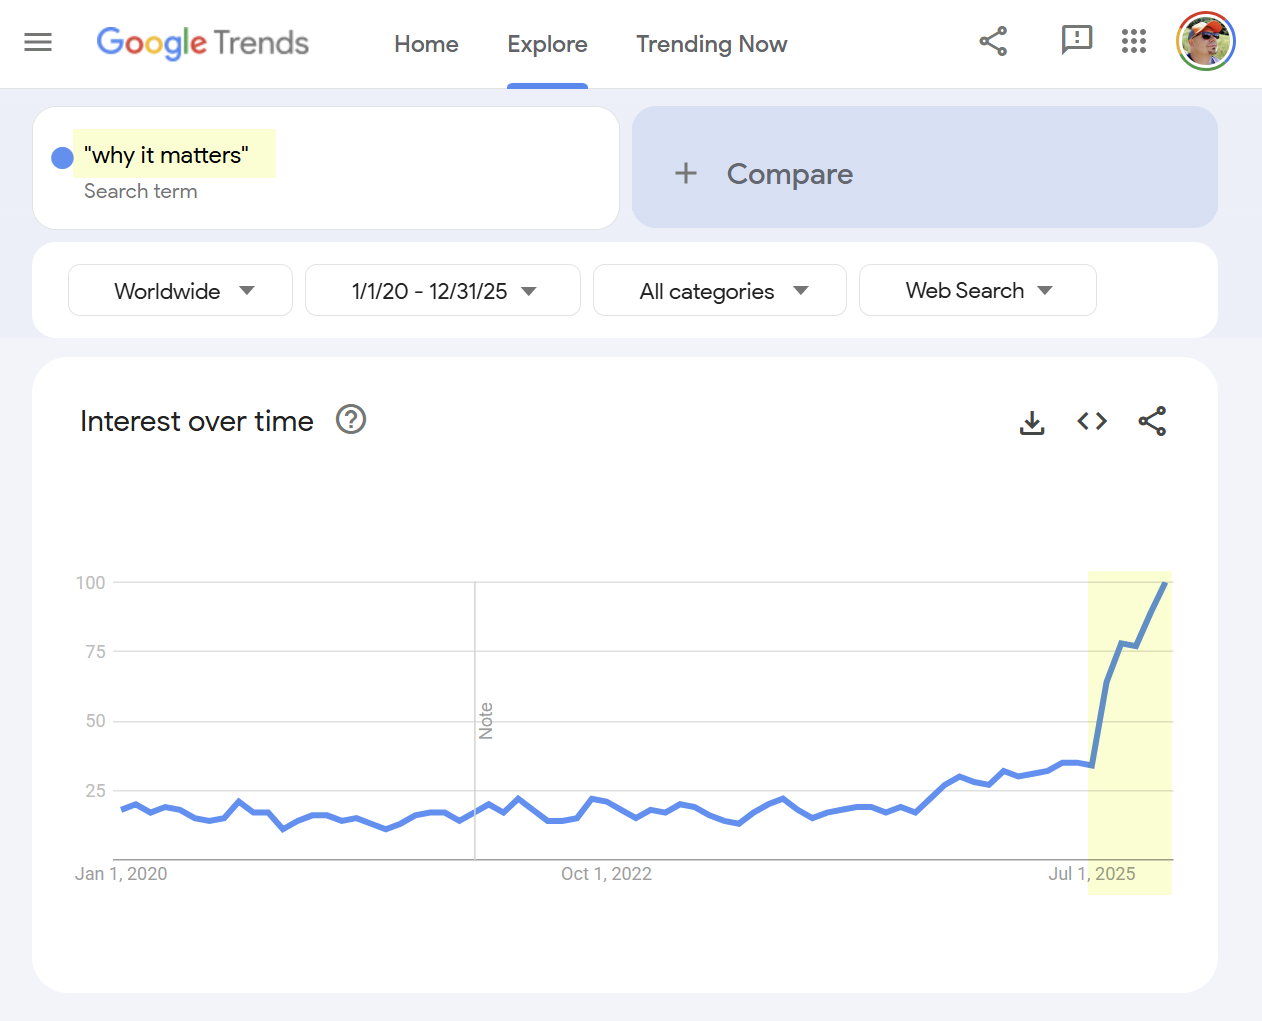Download the Interest over time CSV
Screen dimensions: 1262x1021
pos(1032,423)
